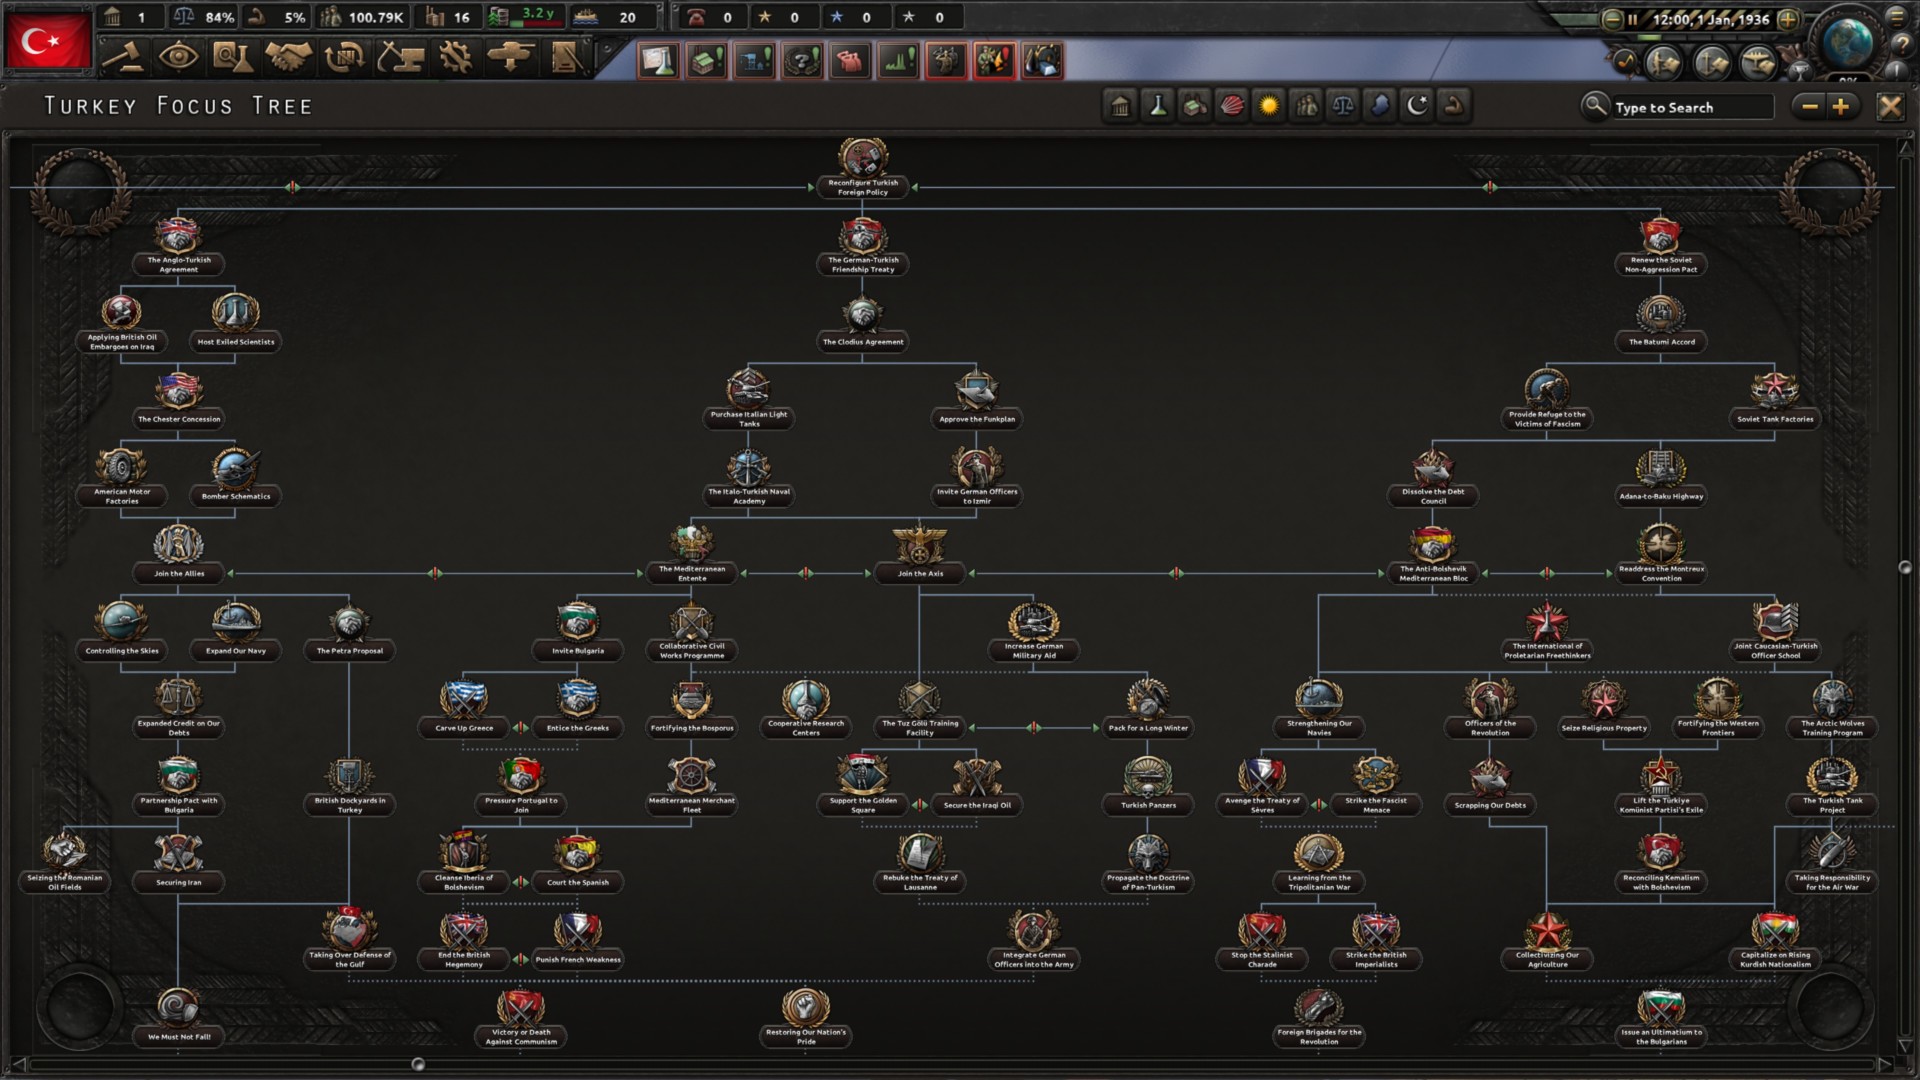Toggle the research flask focus filter
1920x1080 pixels.
[x=1158, y=106]
